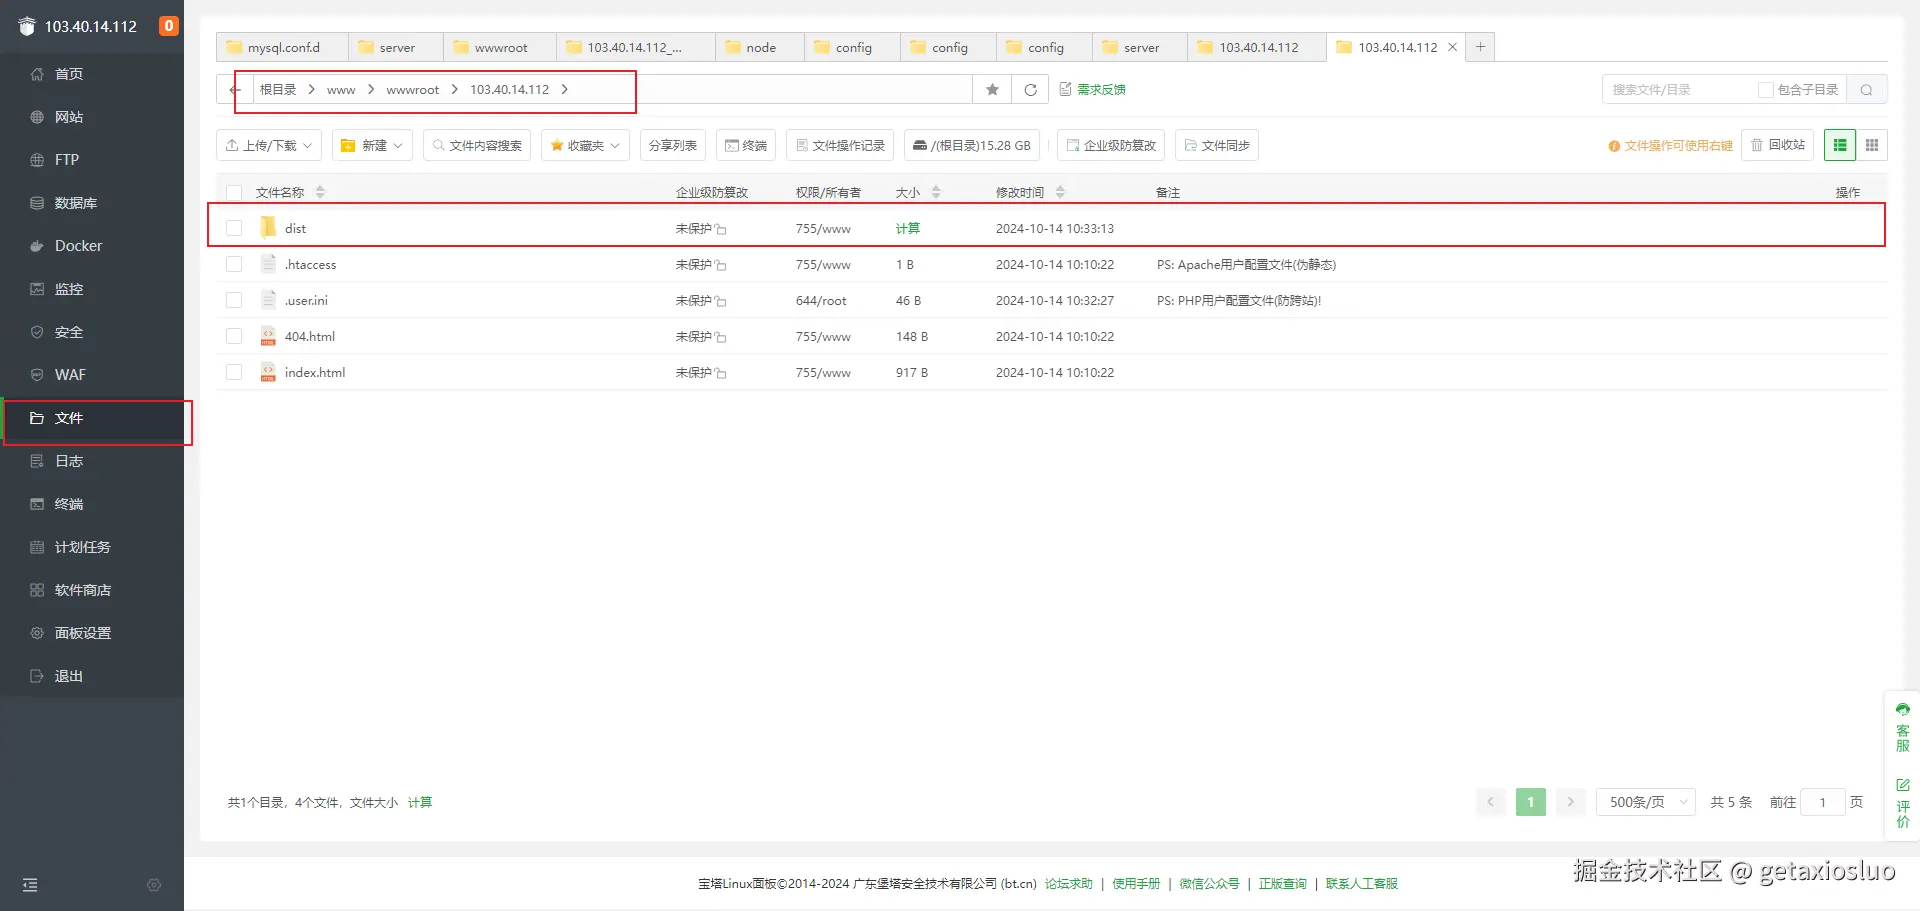Switch to the wwwroot tab
This screenshot has height=911, width=1920.
tap(500, 47)
